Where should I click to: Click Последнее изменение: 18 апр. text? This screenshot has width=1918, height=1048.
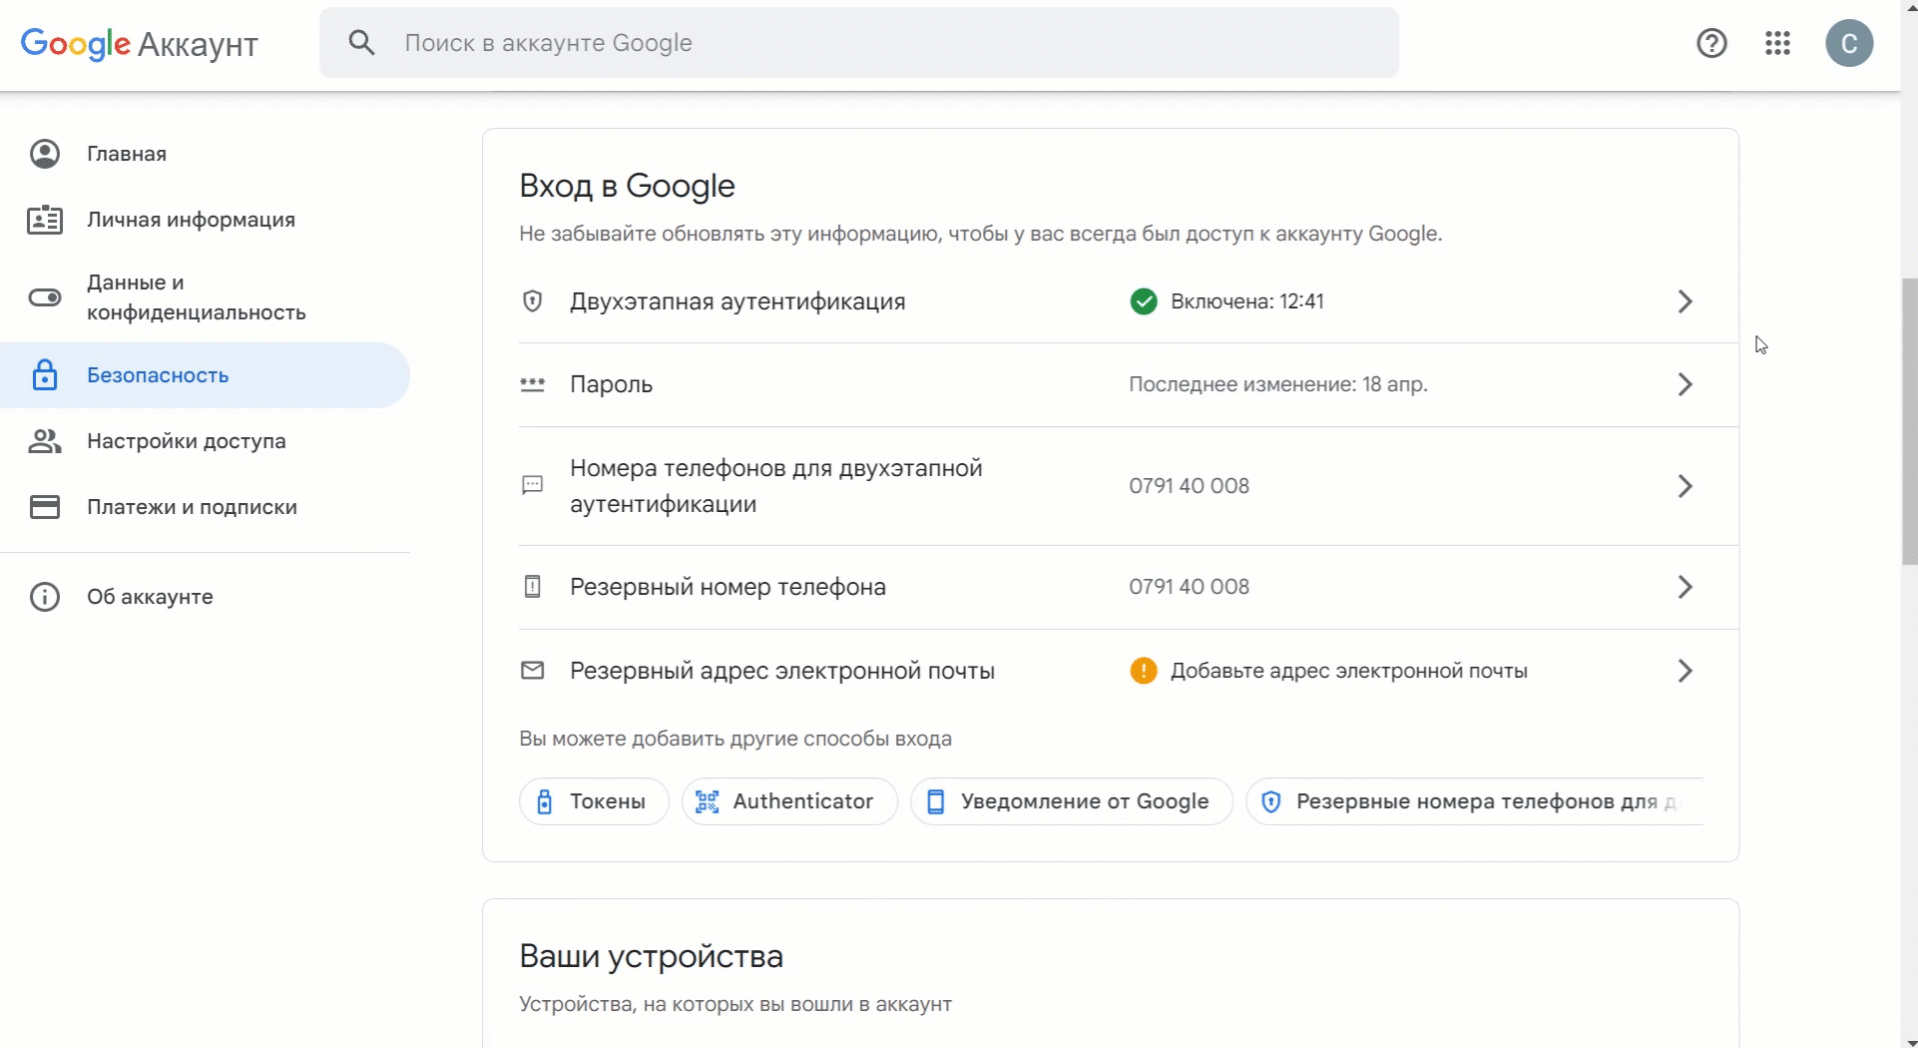(x=1278, y=385)
